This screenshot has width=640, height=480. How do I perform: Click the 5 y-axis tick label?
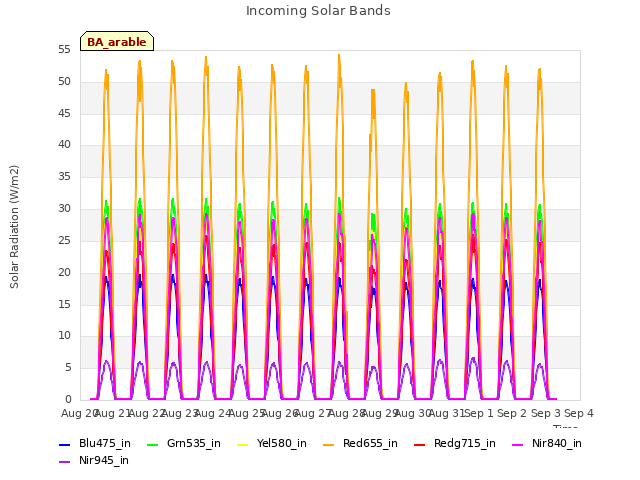pos(68,368)
